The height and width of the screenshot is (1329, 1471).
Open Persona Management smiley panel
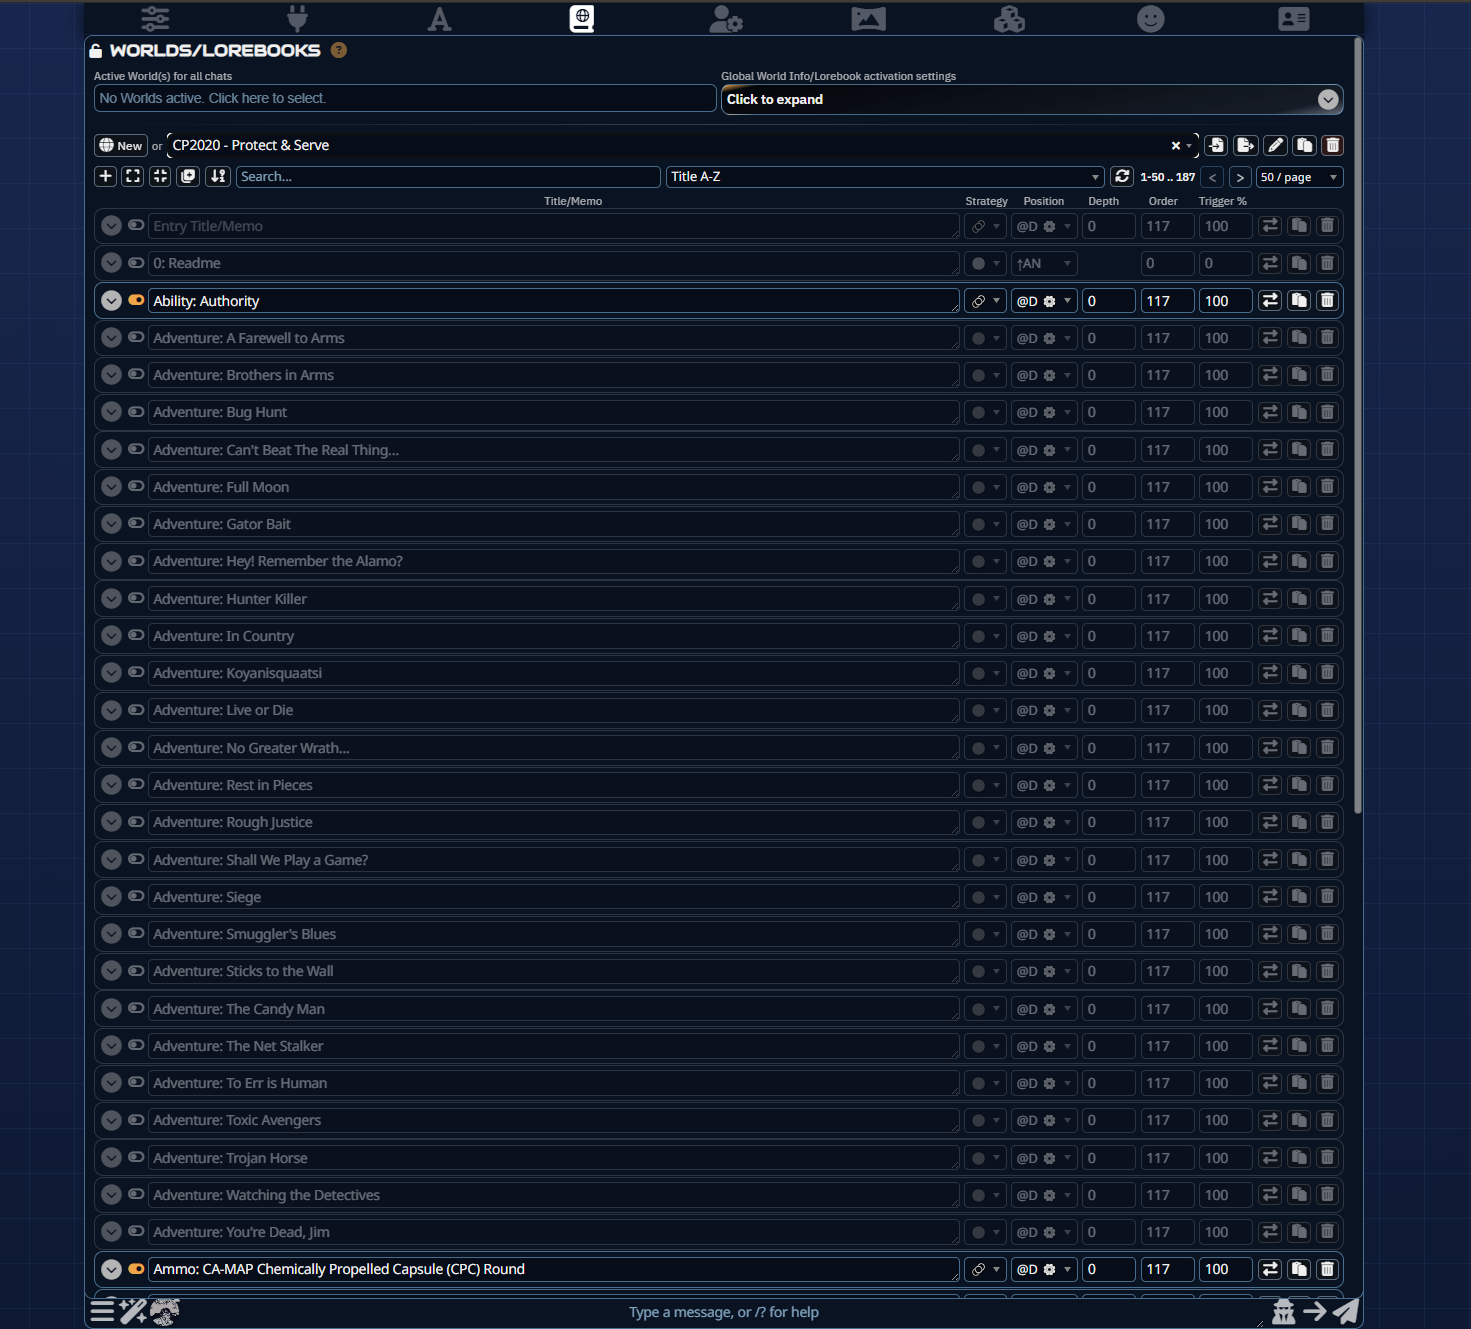click(1151, 19)
